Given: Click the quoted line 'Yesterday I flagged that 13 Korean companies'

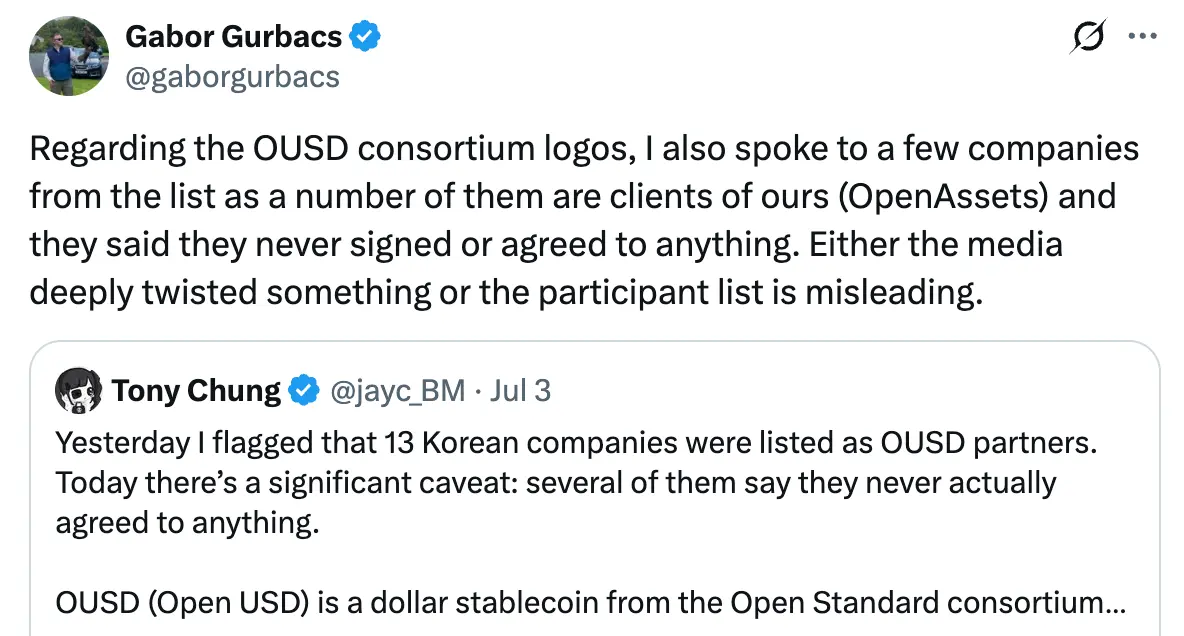Looking at the screenshot, I should coord(576,443).
